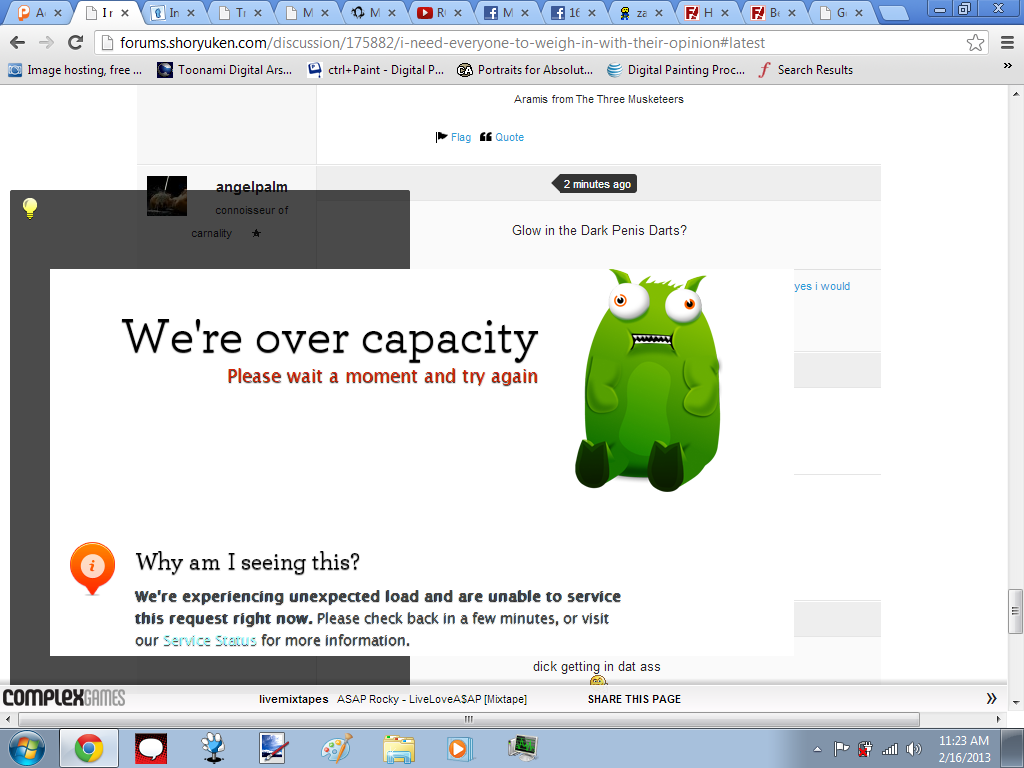Open the 'Portraits for Absolut...' bookmark

coord(525,70)
